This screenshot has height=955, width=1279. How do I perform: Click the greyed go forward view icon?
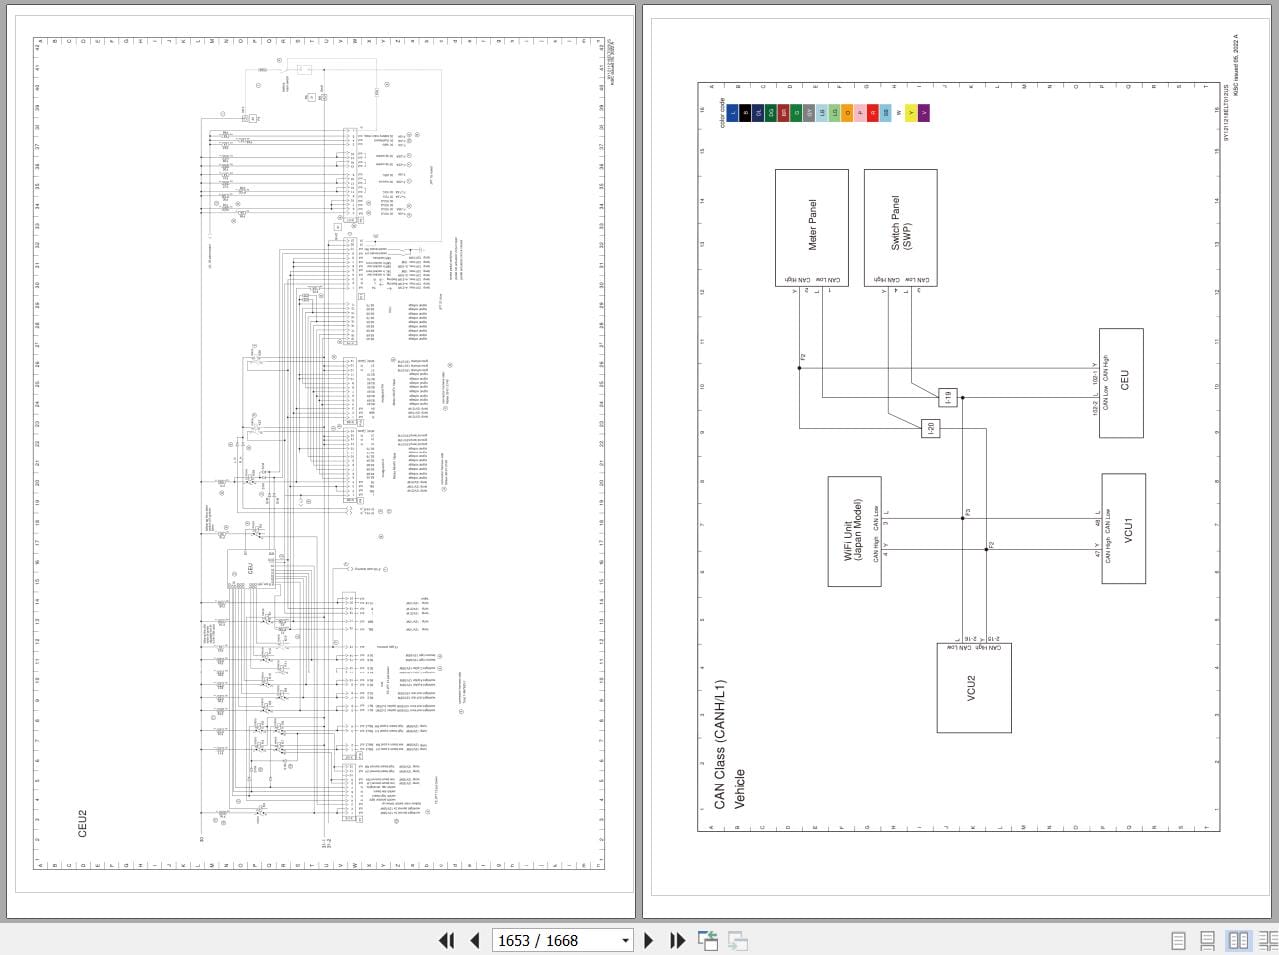coord(738,940)
